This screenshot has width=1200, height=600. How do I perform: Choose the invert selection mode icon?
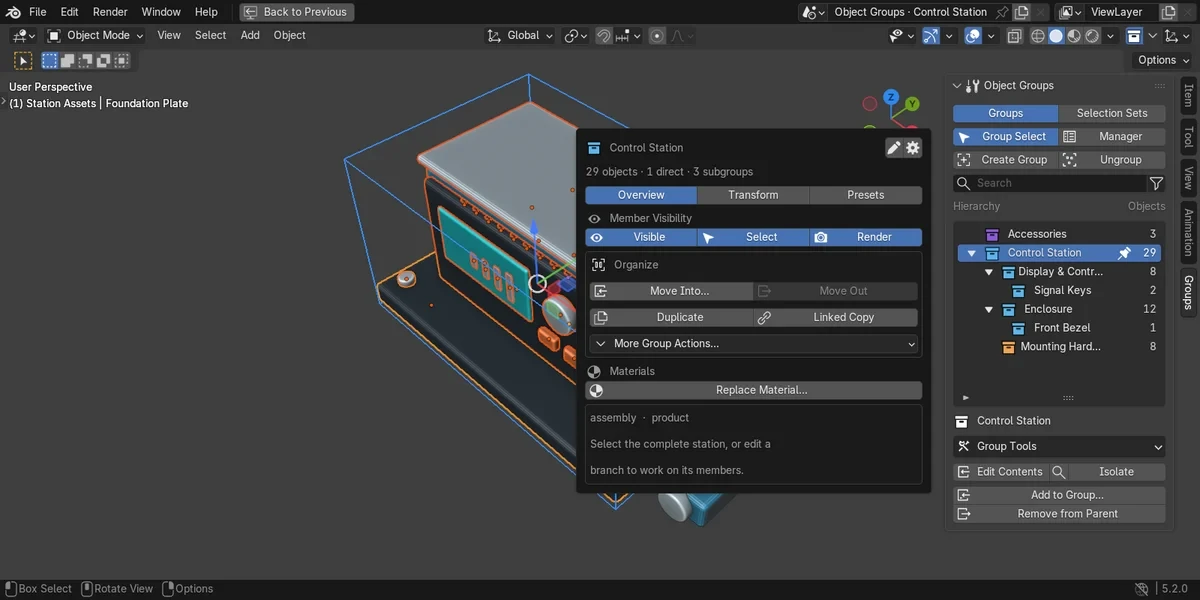[104, 61]
